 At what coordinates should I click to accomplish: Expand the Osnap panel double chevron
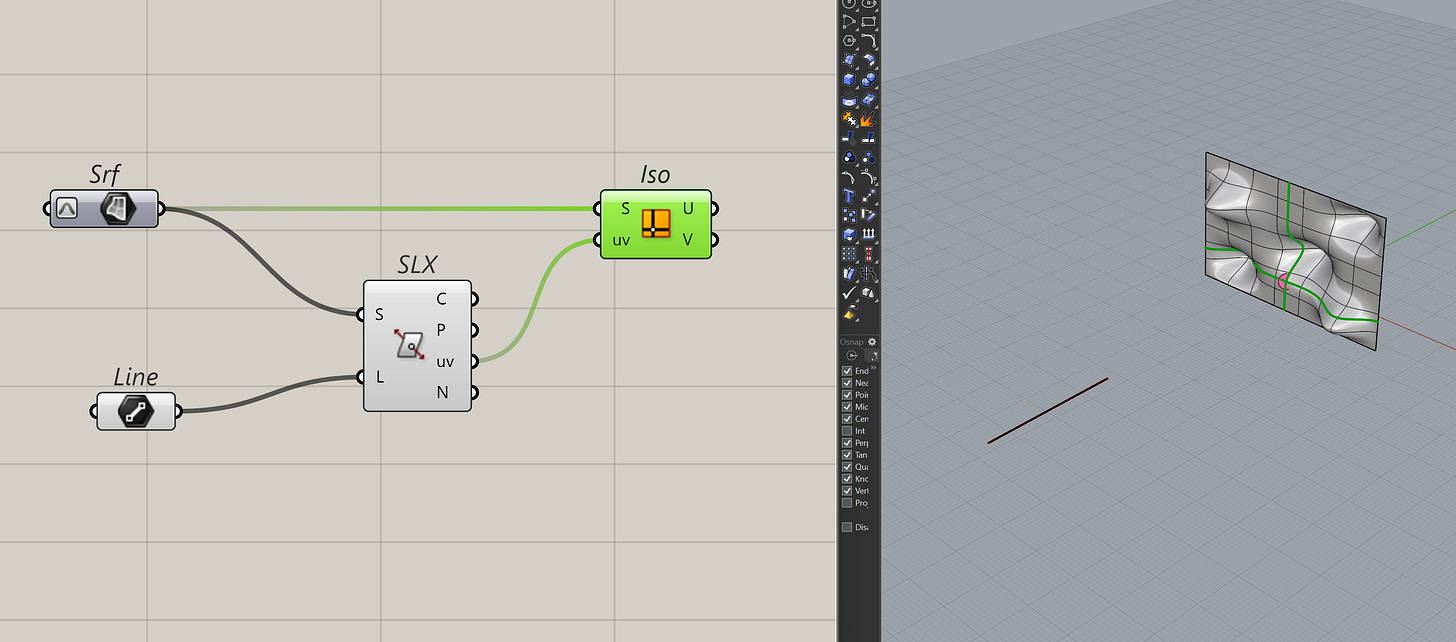pos(874,368)
